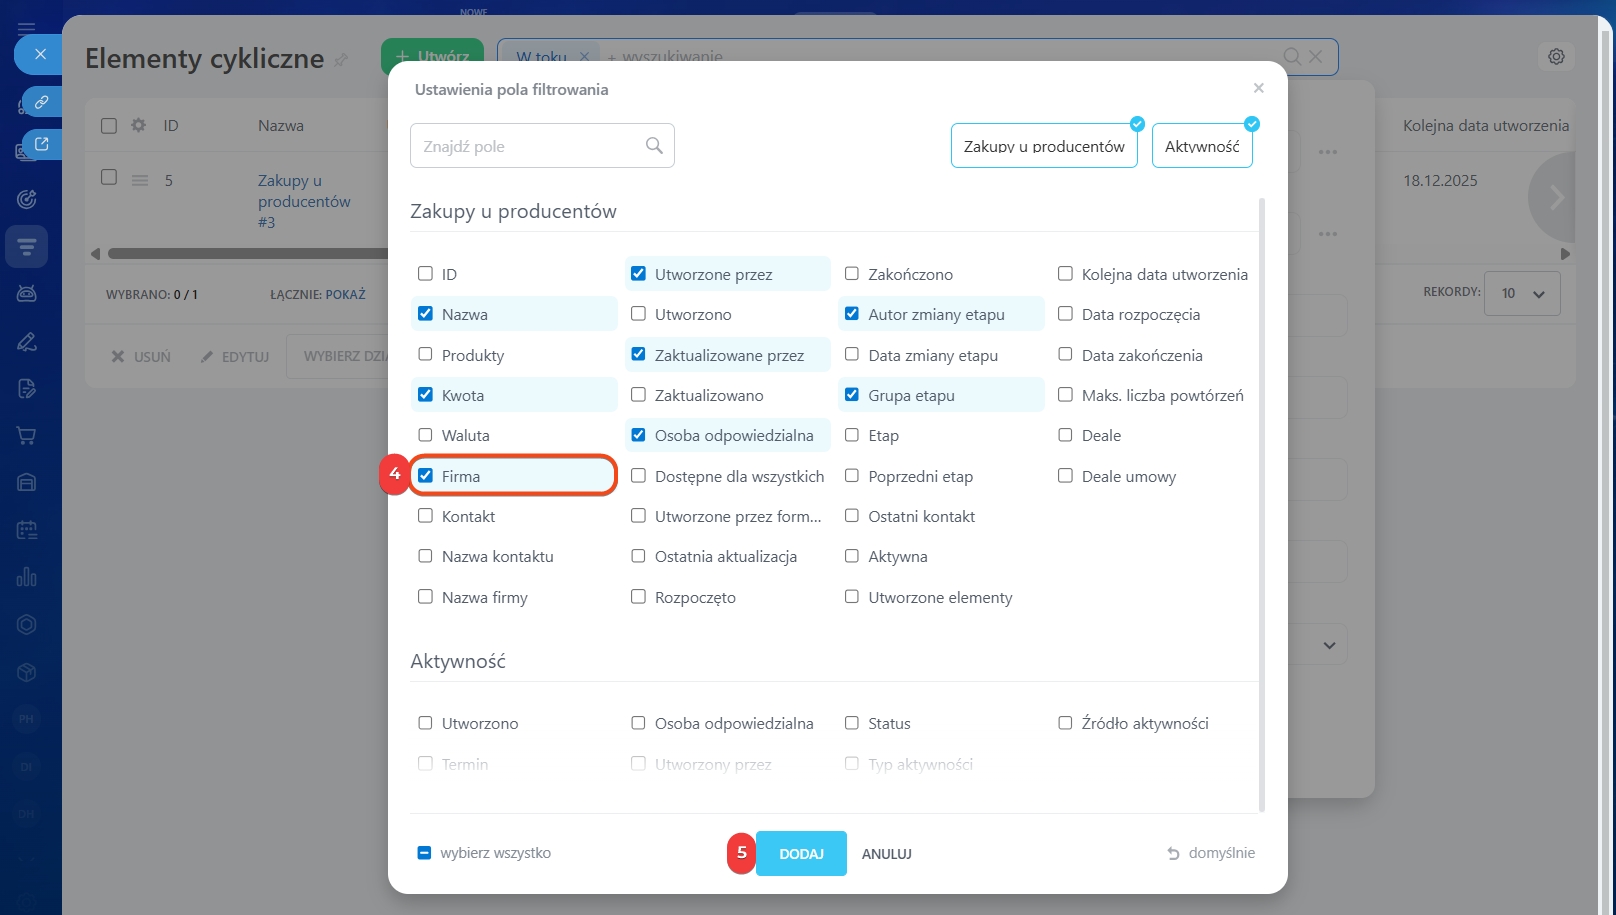Select the funnel icon in the sidebar
This screenshot has height=915, width=1616.
click(x=27, y=246)
